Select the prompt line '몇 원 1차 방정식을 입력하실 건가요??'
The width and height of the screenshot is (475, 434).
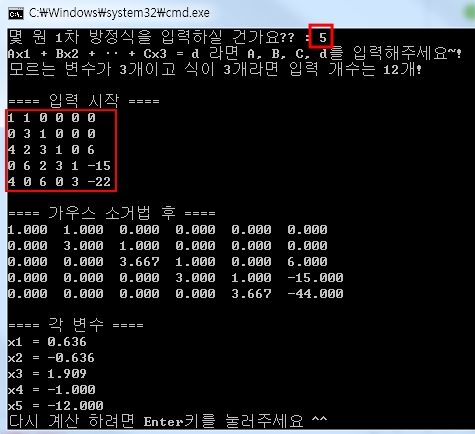[152, 37]
